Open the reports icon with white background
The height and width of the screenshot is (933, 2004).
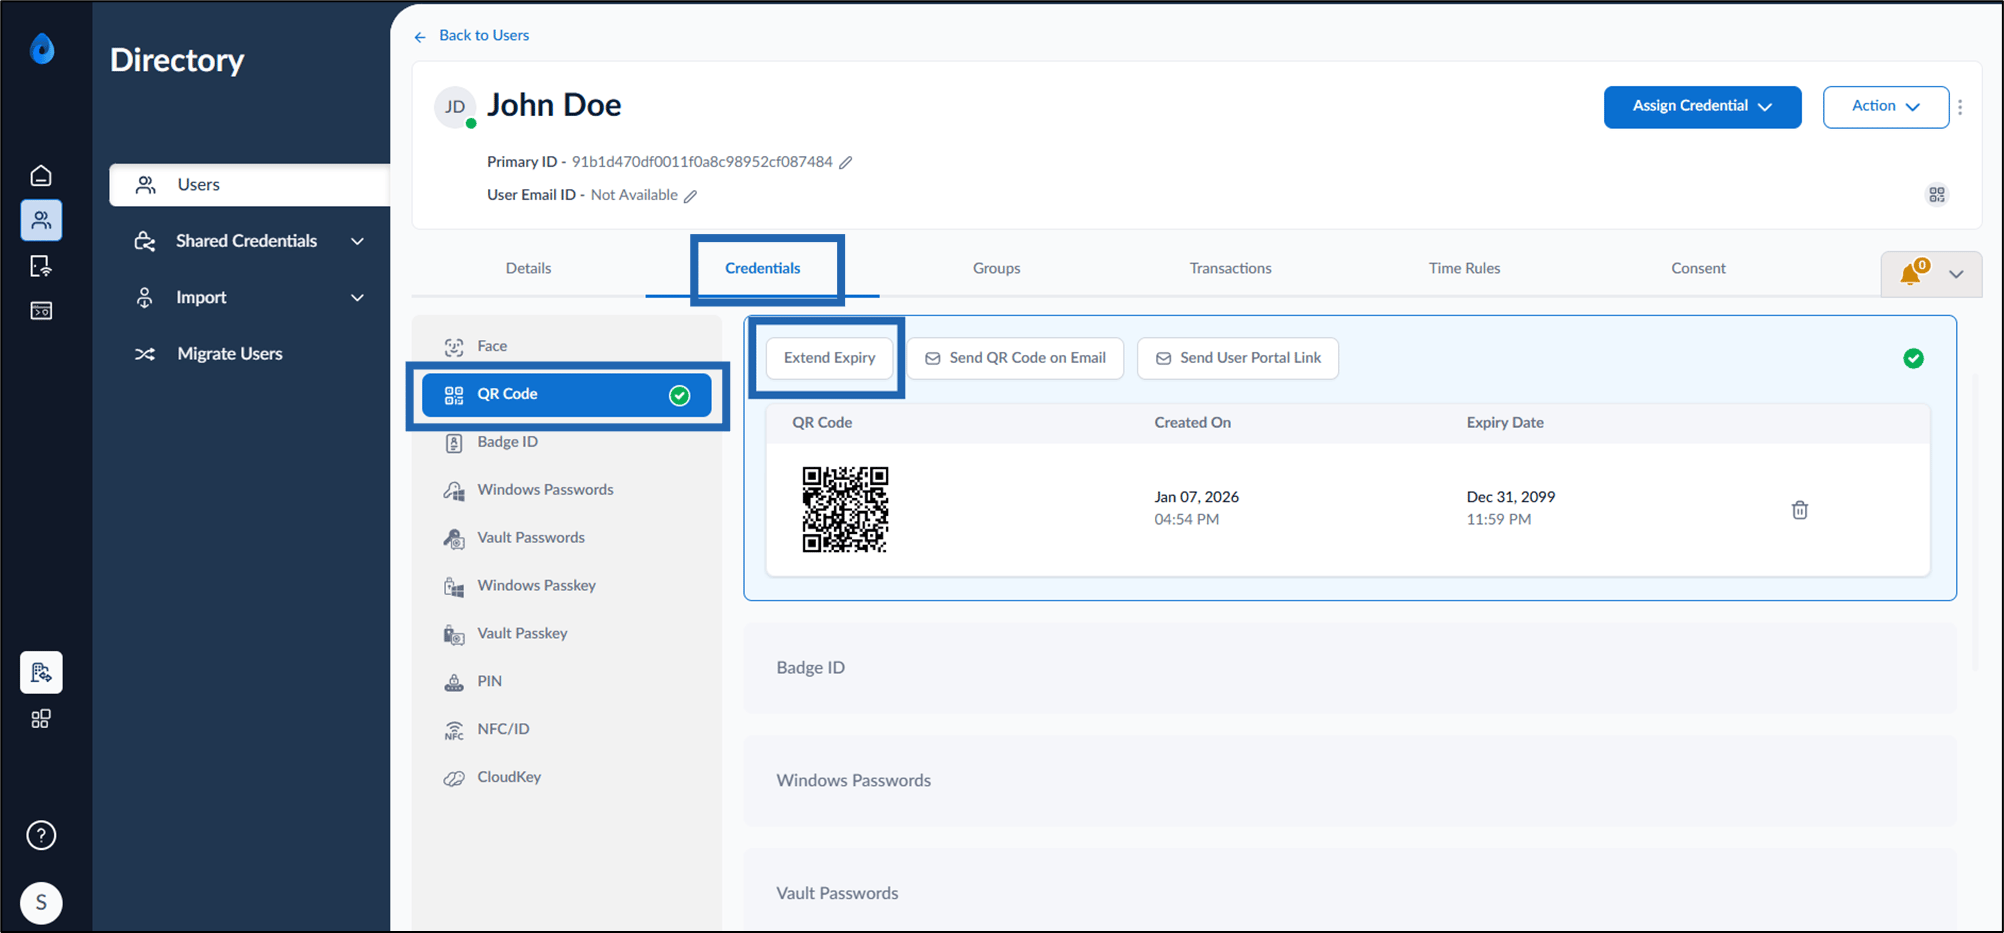click(41, 672)
